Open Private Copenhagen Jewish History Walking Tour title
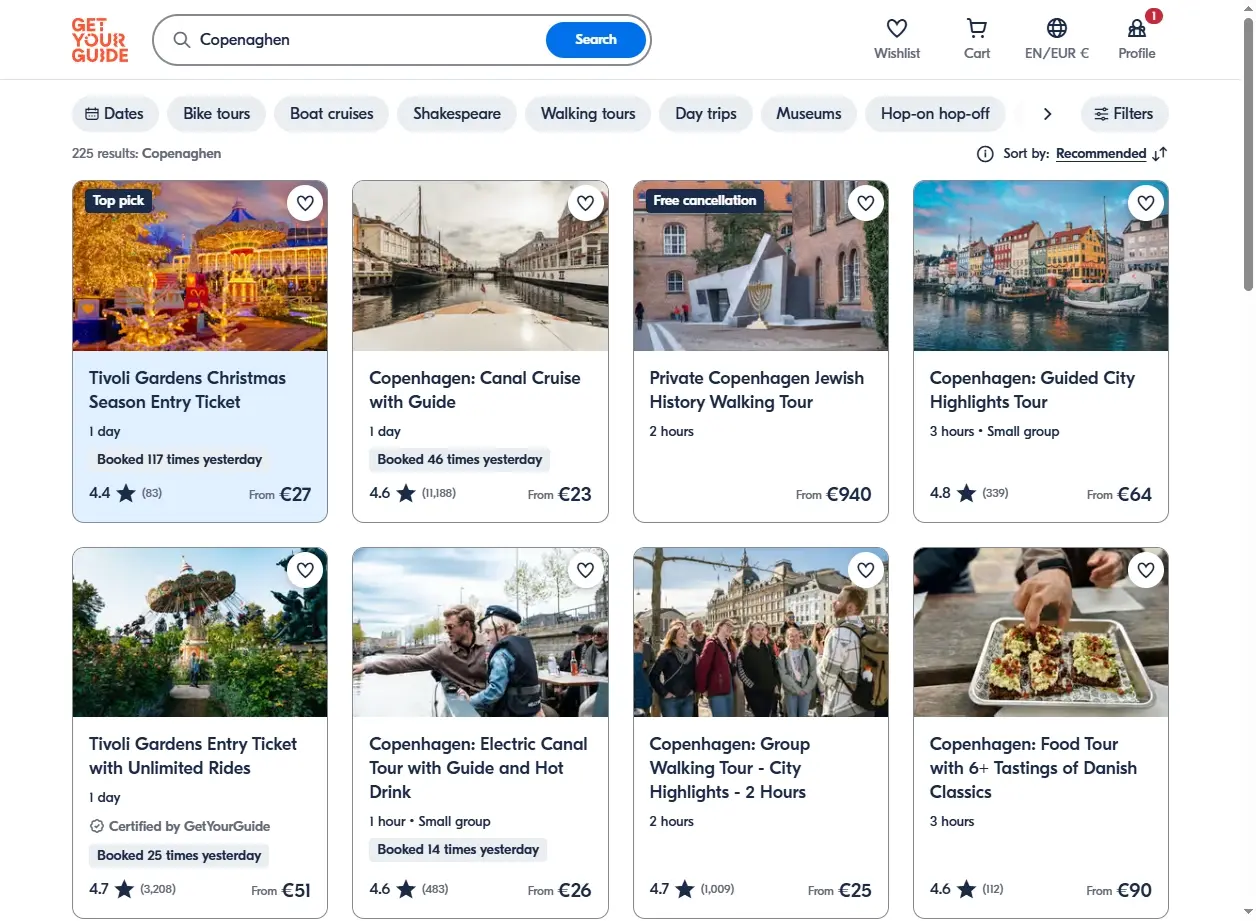This screenshot has height=921, width=1256. point(757,390)
